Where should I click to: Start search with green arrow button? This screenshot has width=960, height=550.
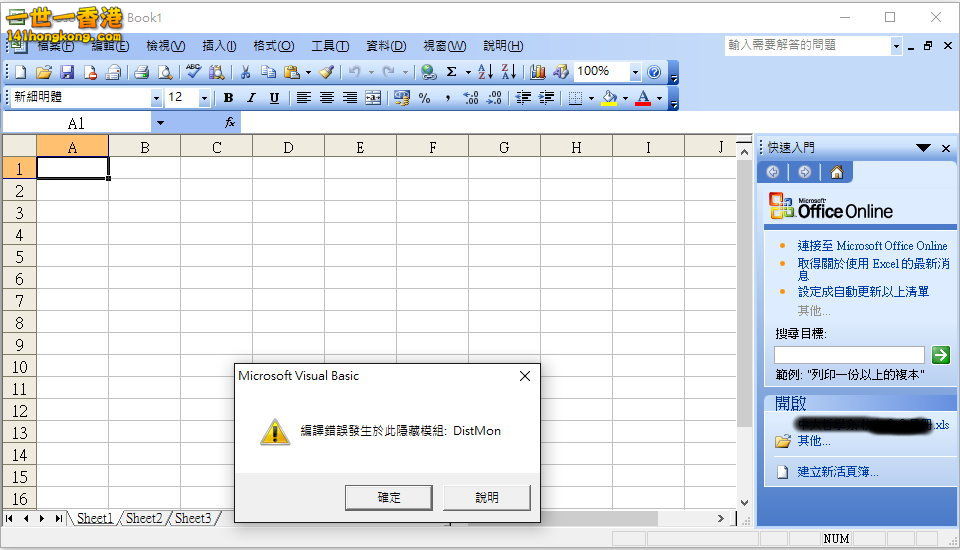[940, 355]
